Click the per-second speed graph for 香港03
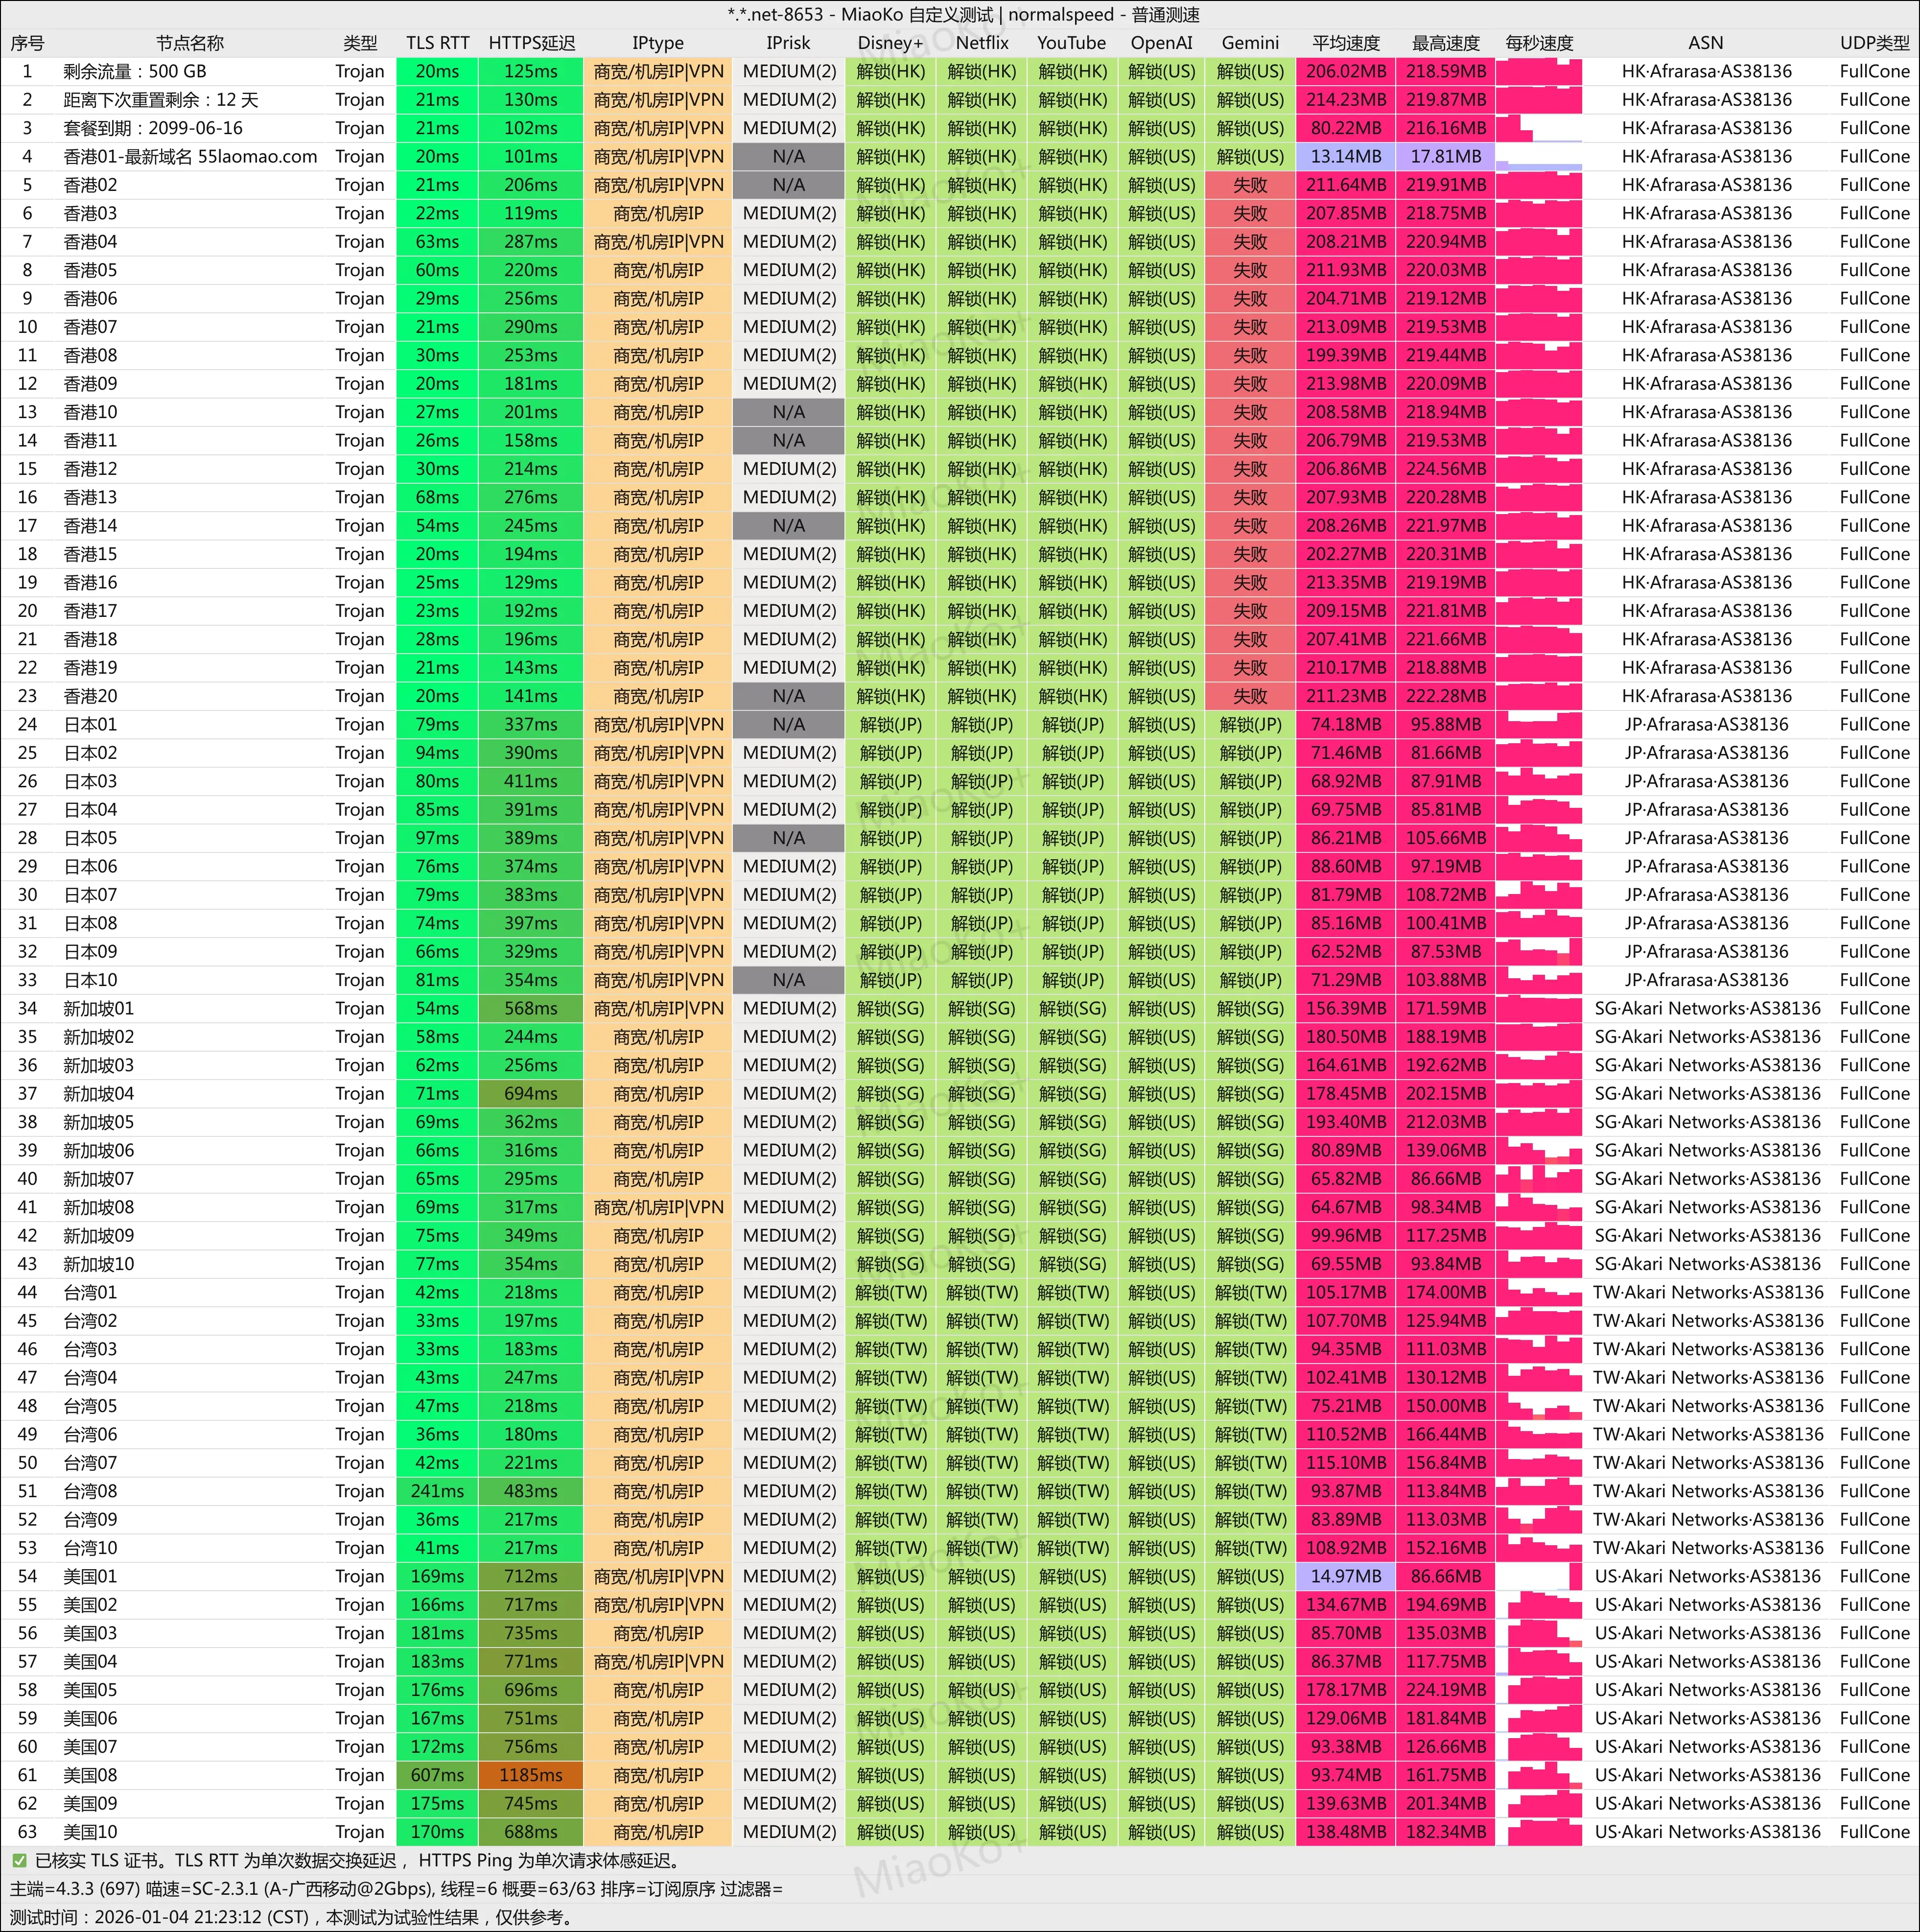This screenshot has width=1920, height=1932. tap(1539, 214)
